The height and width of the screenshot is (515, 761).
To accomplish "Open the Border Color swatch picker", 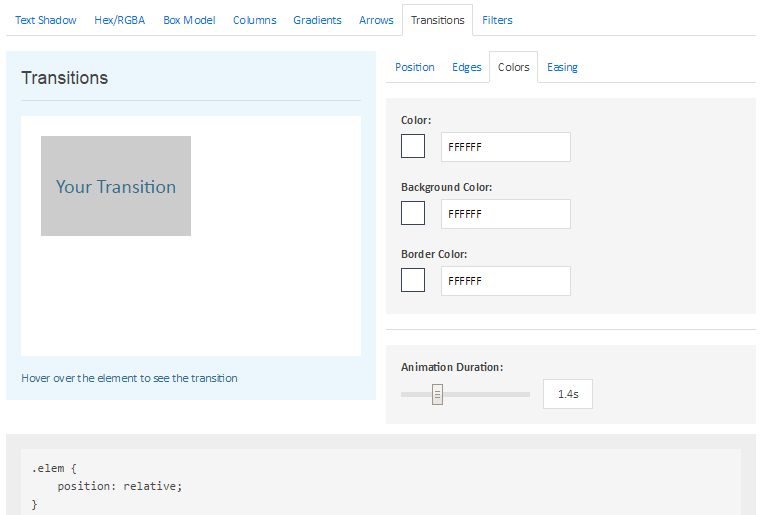I will coord(413,280).
